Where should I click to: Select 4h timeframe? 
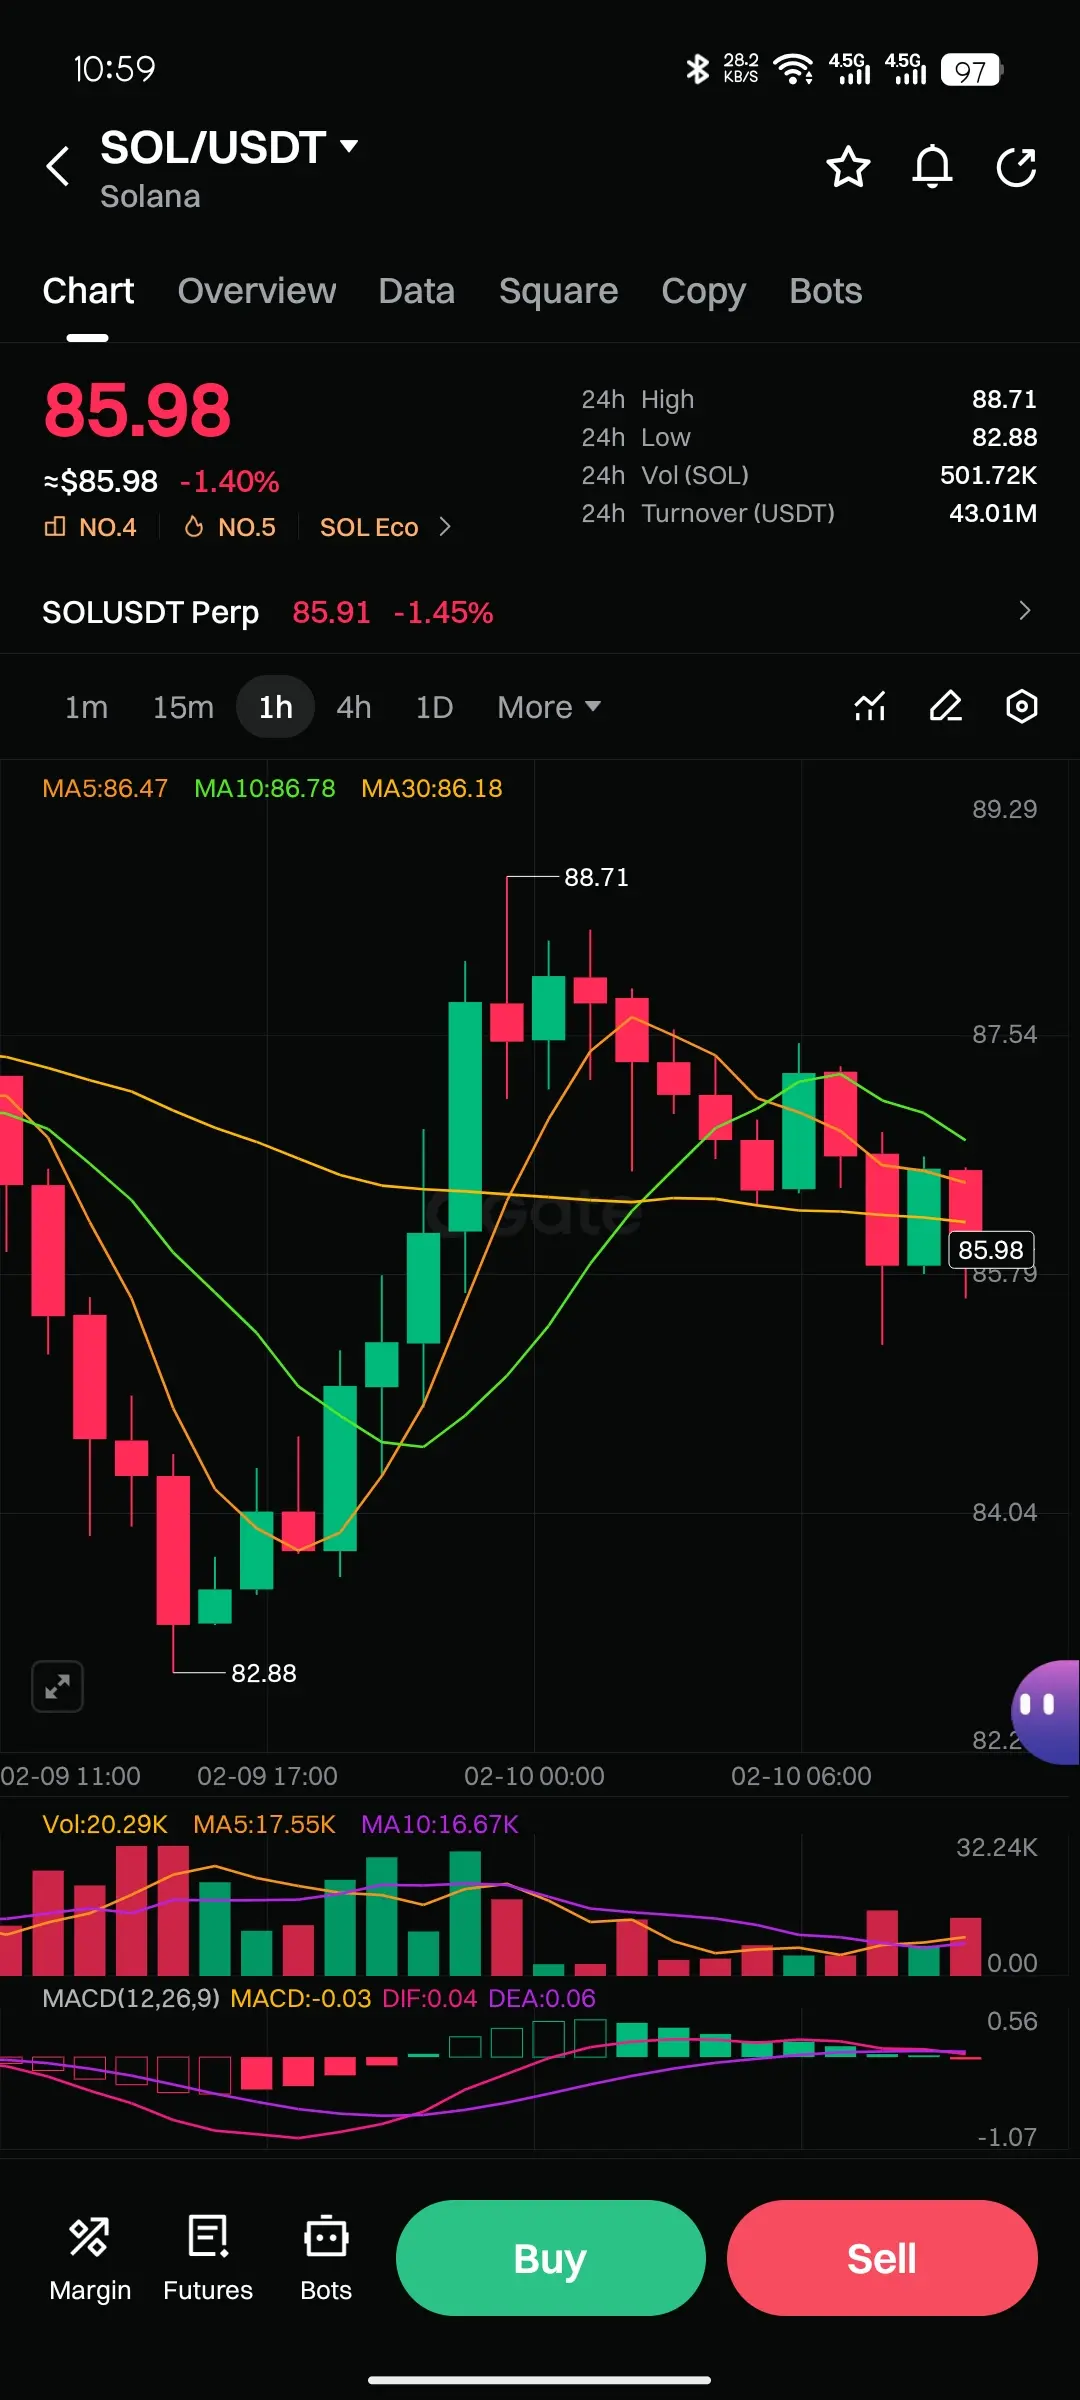(354, 707)
